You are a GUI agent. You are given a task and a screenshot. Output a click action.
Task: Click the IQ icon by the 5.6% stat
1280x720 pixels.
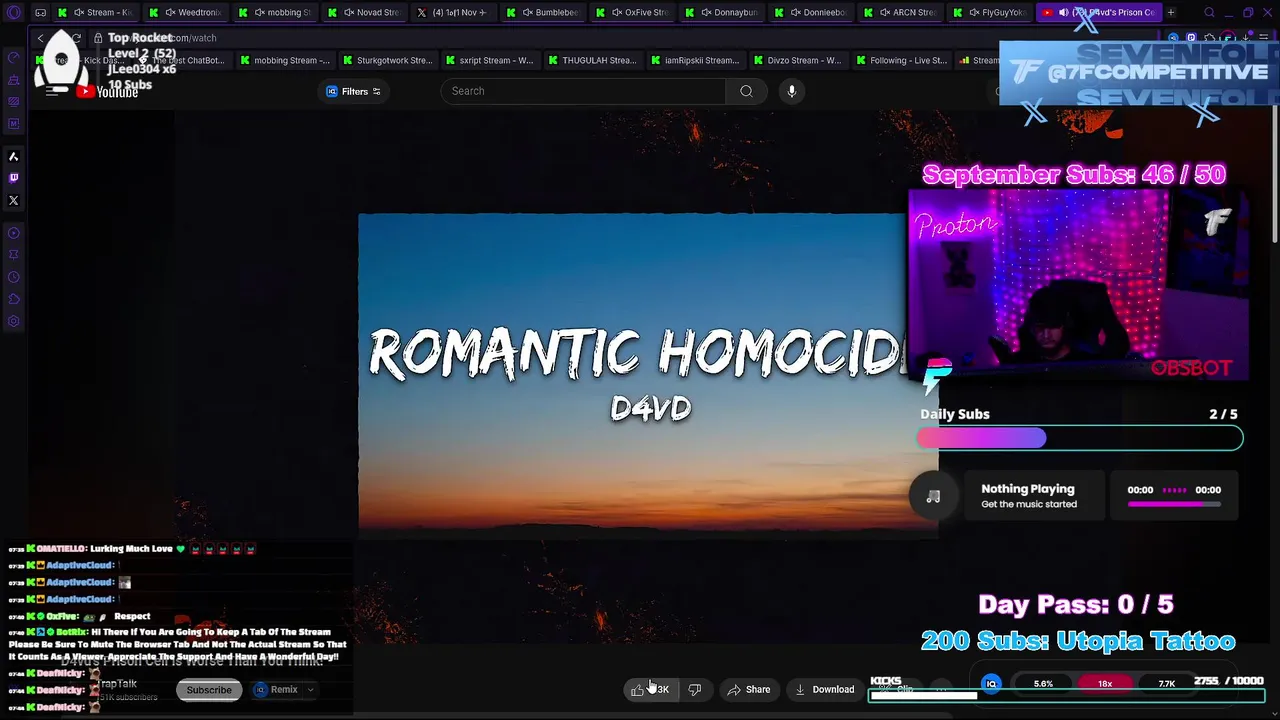(x=991, y=684)
